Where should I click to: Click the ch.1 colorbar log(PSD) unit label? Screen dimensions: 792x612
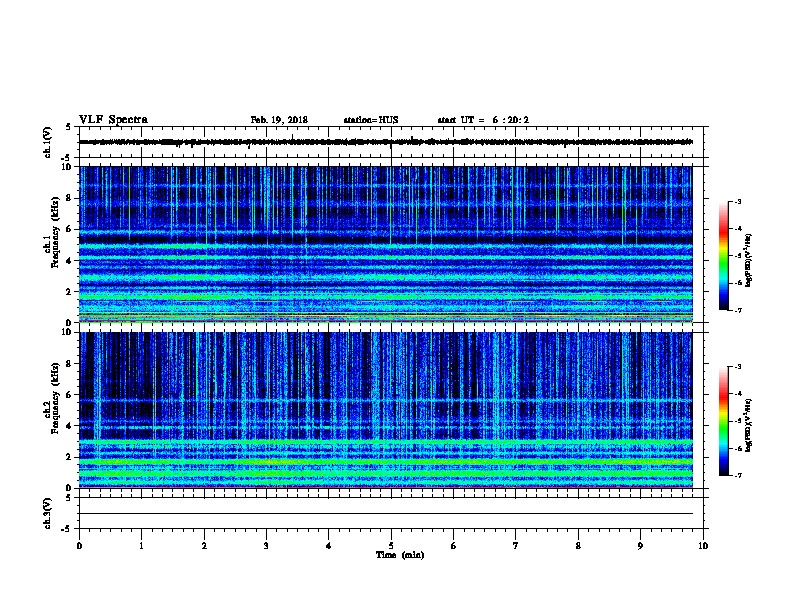tap(749, 261)
